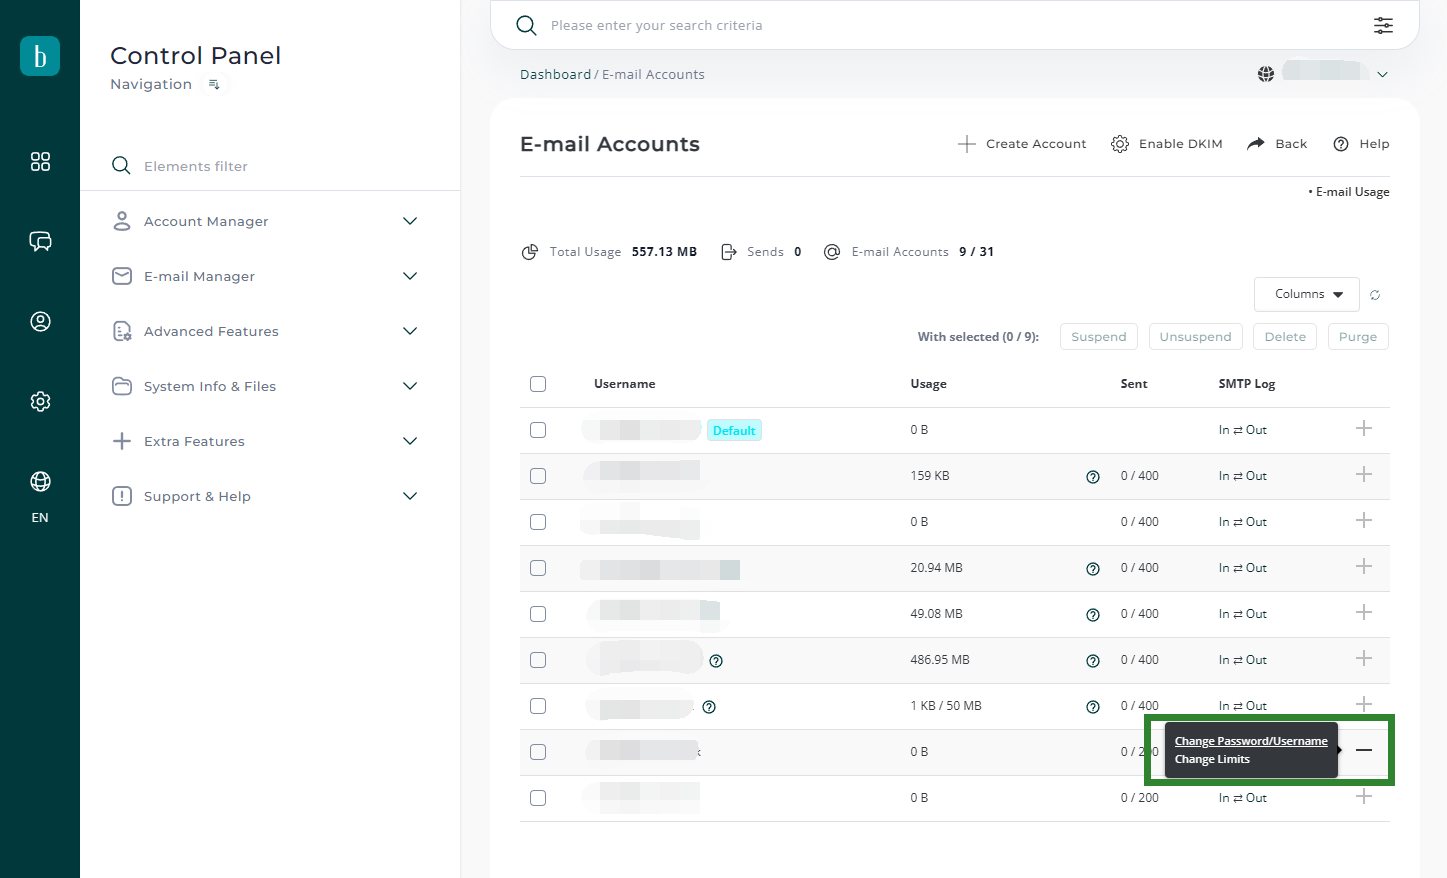
Task: Click the Dashboard breadcrumb link
Action: click(555, 75)
